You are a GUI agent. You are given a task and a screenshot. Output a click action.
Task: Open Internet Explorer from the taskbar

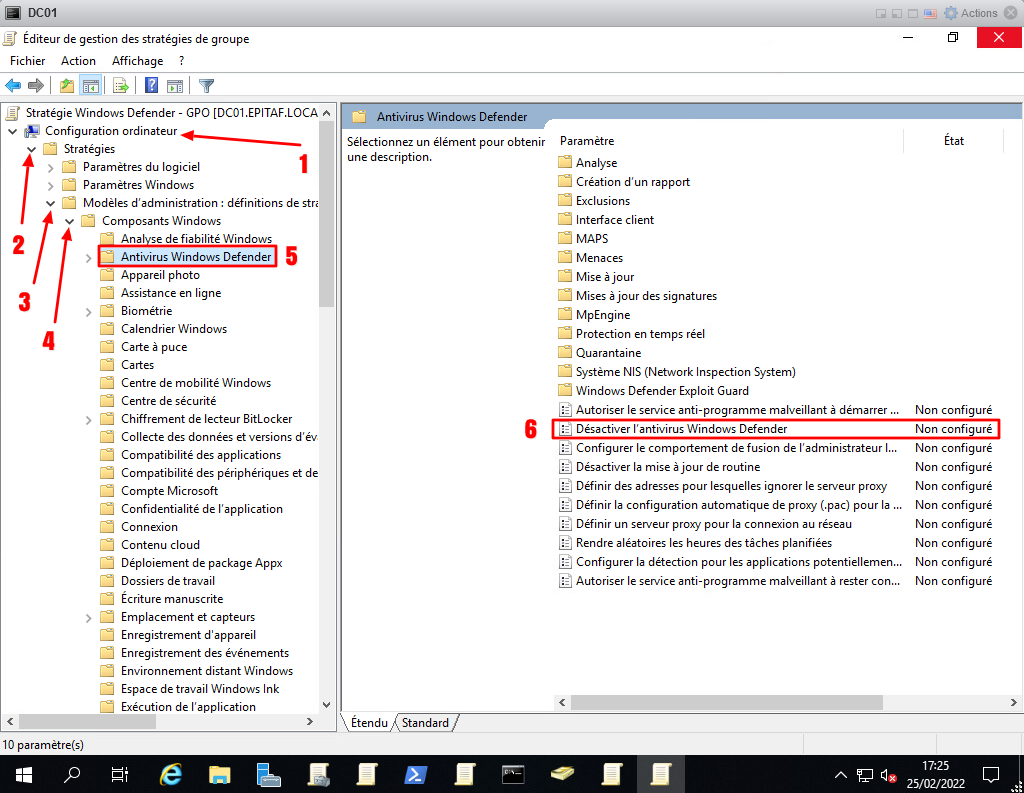pyautogui.click(x=172, y=773)
